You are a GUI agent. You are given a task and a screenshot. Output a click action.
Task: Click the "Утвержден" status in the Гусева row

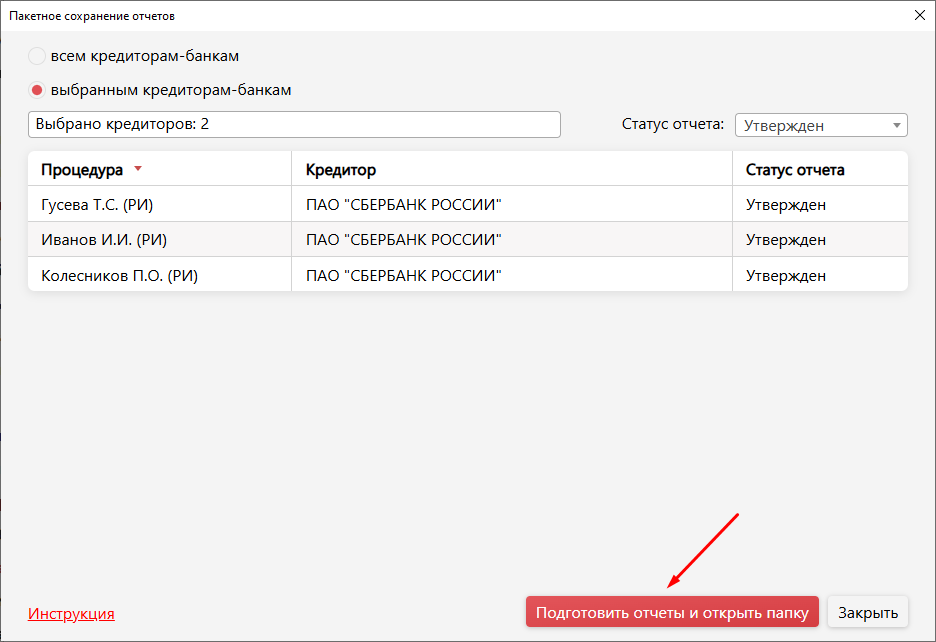(786, 205)
